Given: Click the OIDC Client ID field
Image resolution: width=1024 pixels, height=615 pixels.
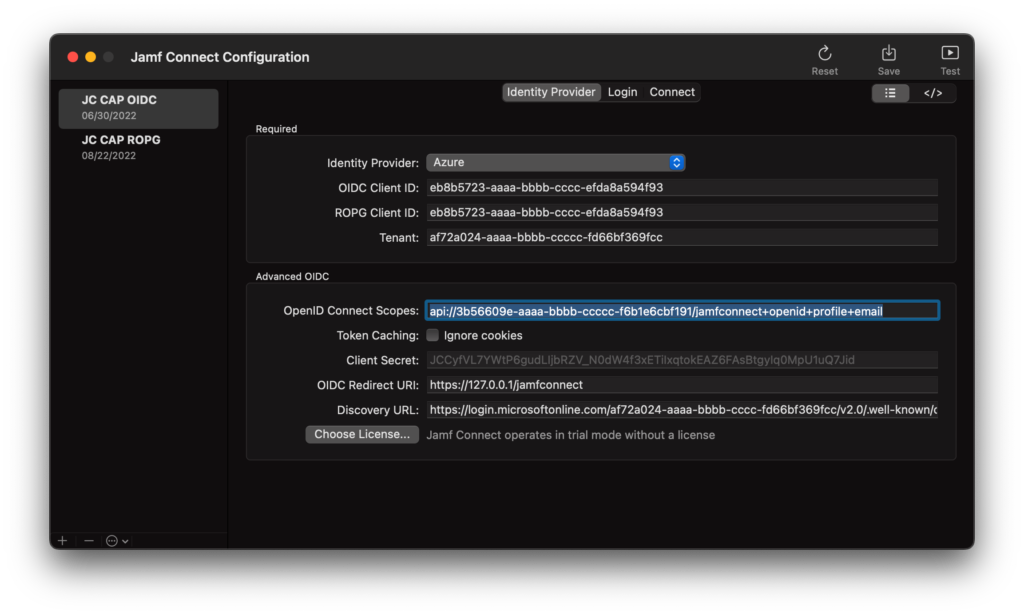Looking at the screenshot, I should coord(682,187).
